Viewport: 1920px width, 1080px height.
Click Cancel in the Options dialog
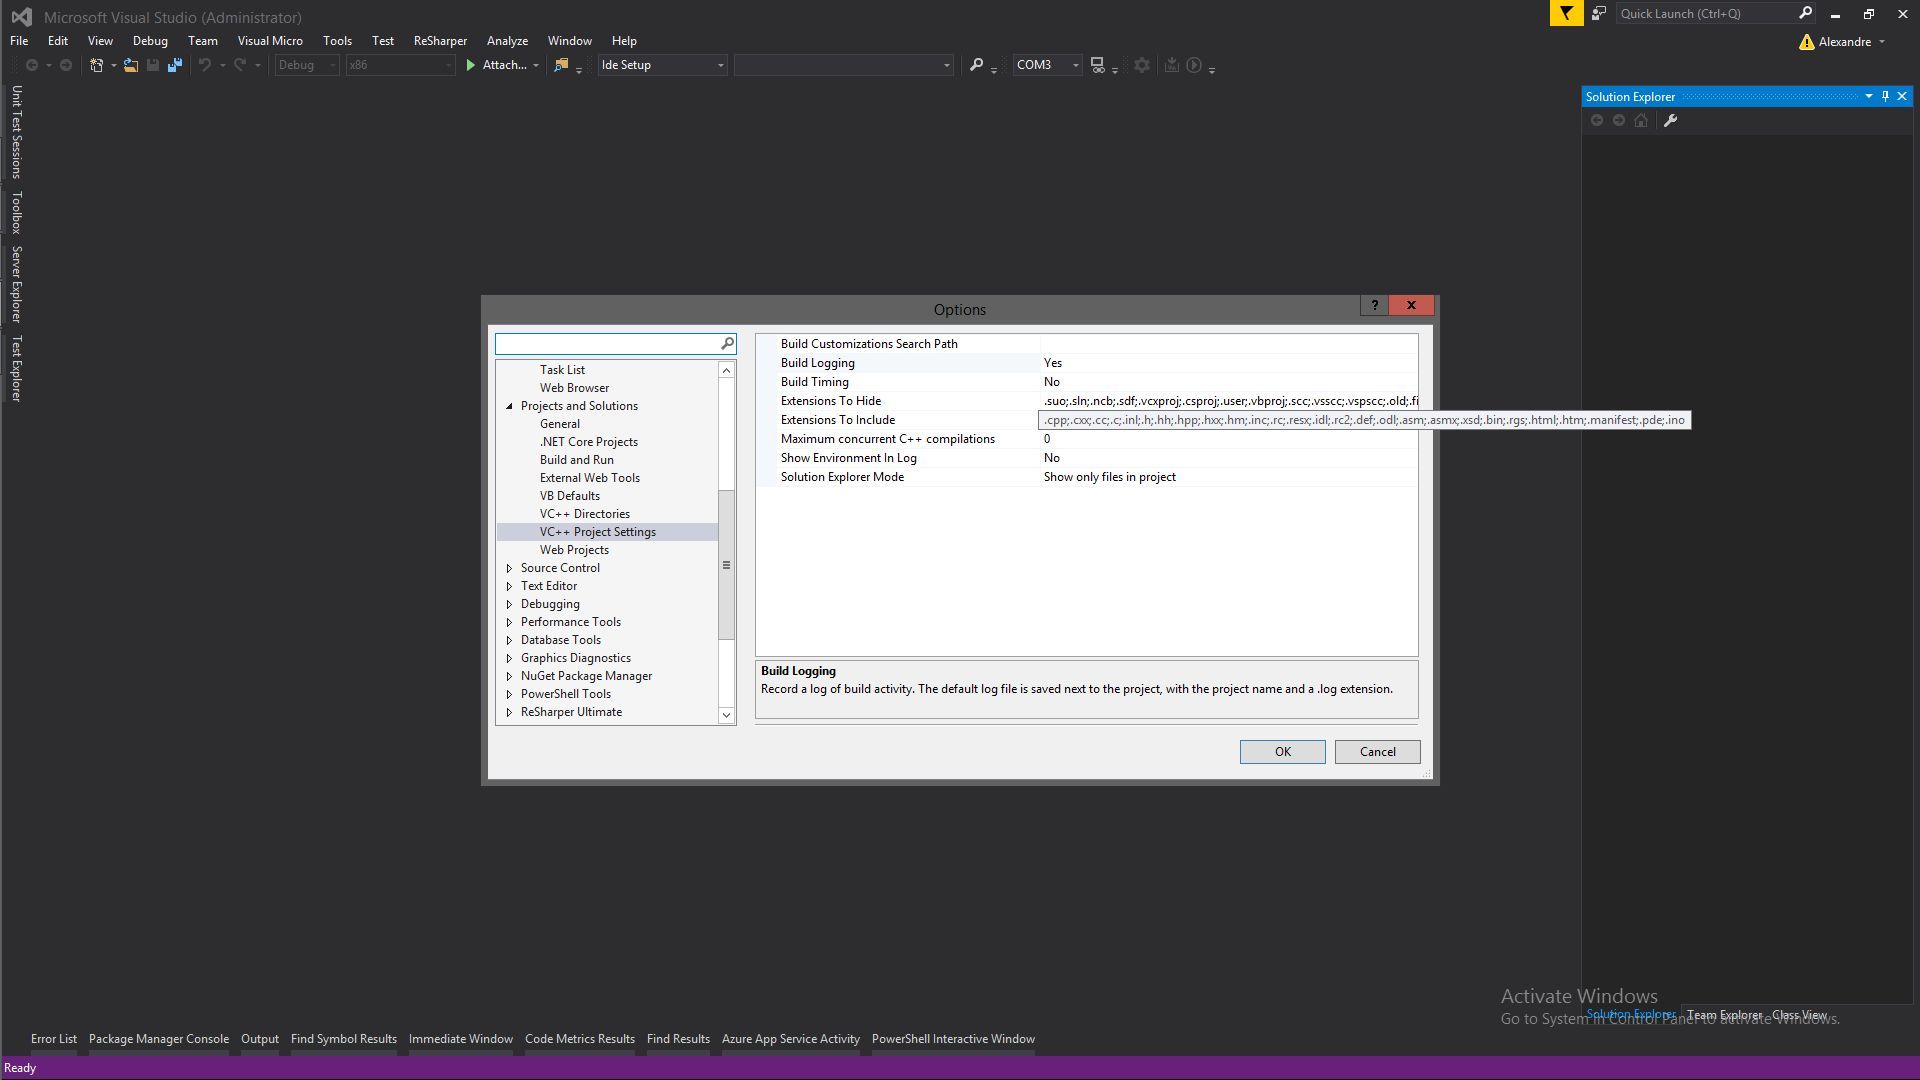(x=1377, y=751)
